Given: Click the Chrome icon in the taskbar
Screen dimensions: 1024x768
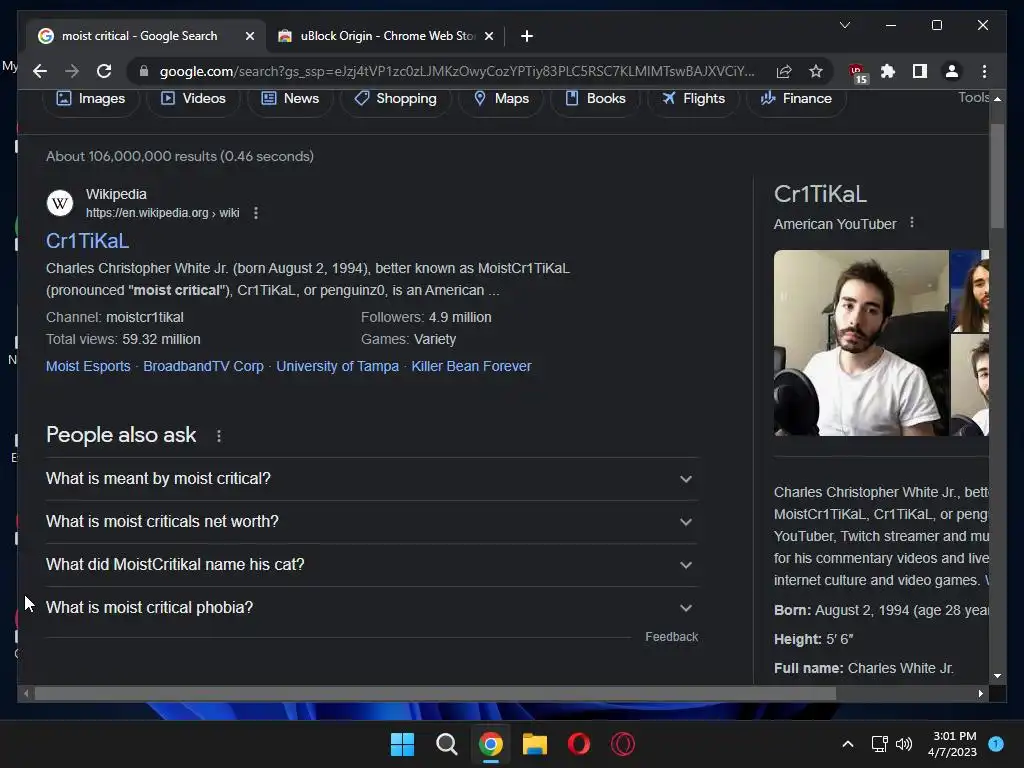Looking at the screenshot, I should (490, 744).
